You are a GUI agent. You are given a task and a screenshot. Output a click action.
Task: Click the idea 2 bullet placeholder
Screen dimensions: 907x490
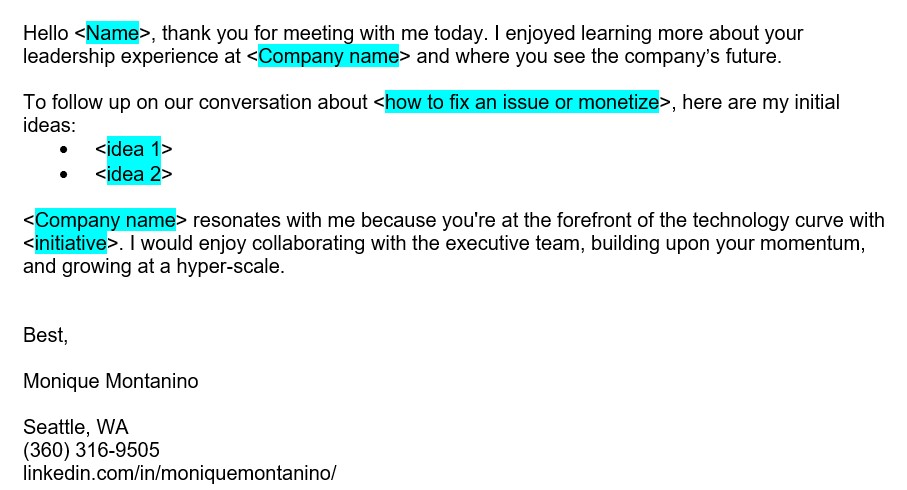click(134, 174)
